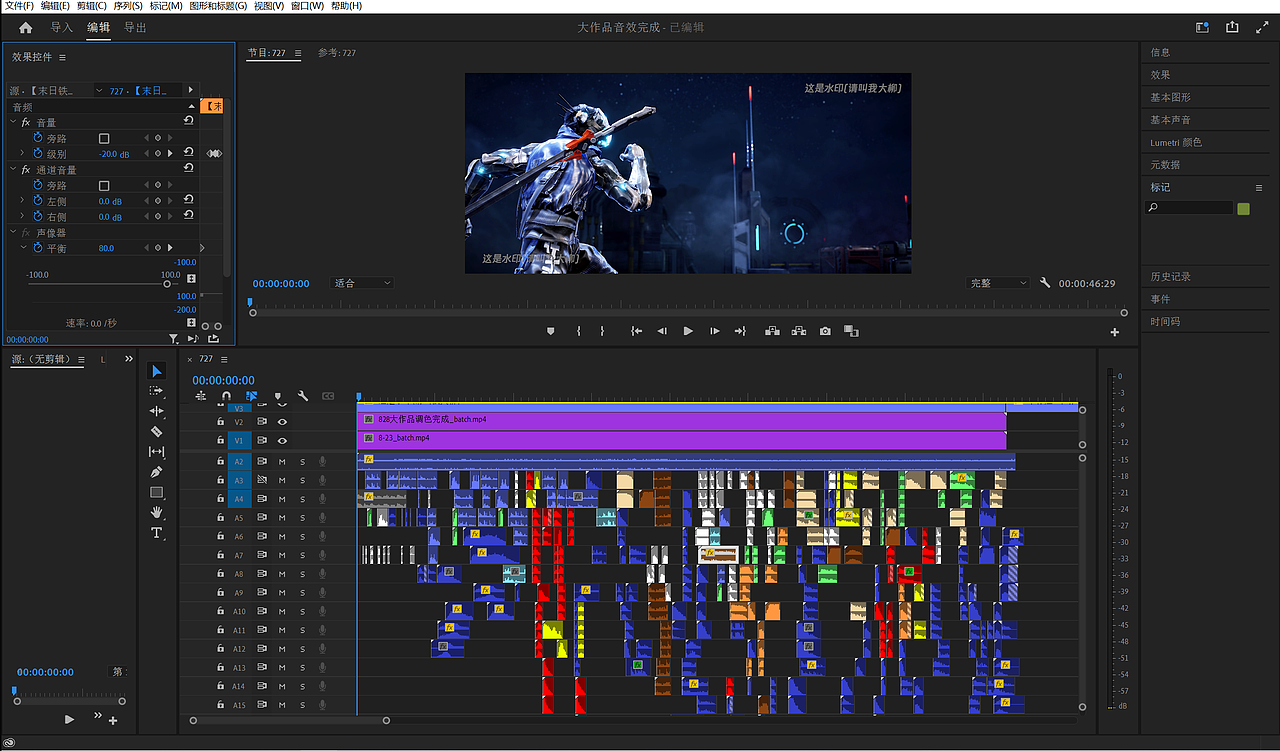This screenshot has height=751, width=1280.
Task: Open the 标记 panel menu
Action: 1259,187
